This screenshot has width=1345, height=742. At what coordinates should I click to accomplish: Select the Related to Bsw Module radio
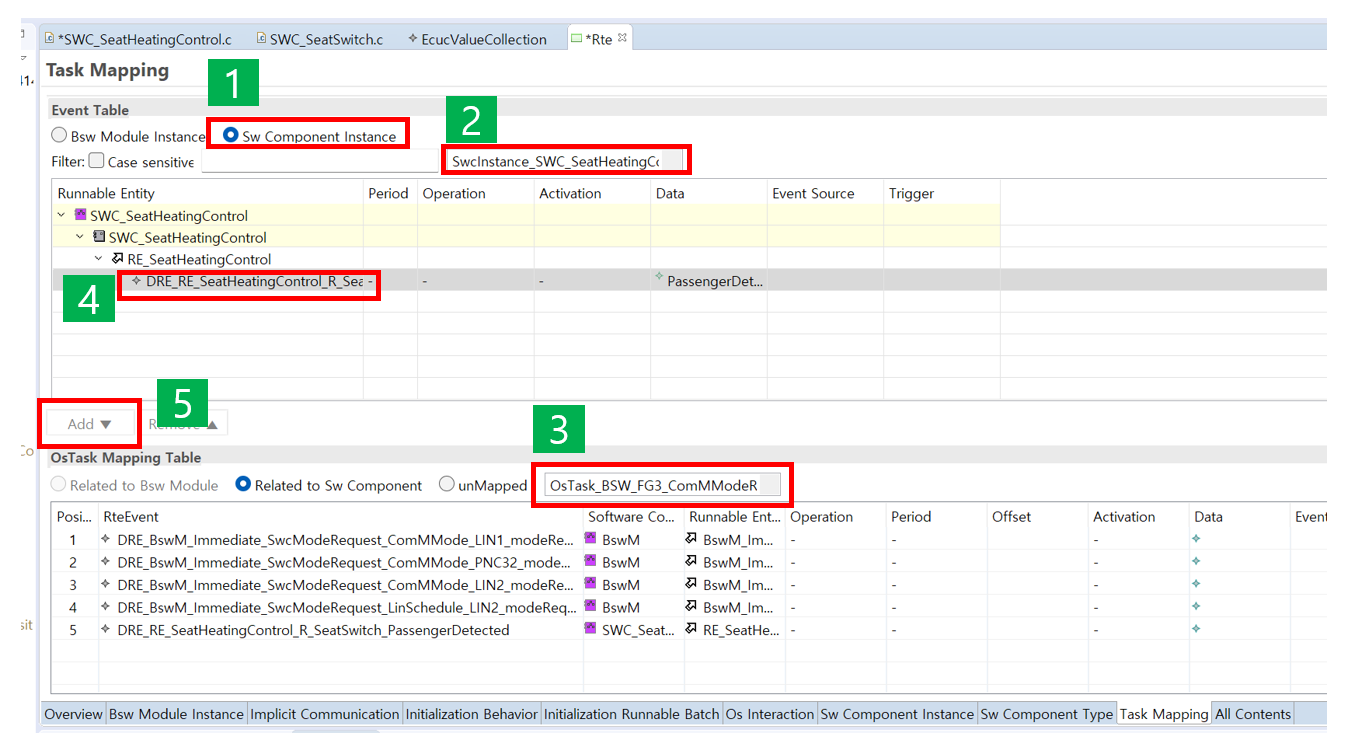(x=60, y=485)
